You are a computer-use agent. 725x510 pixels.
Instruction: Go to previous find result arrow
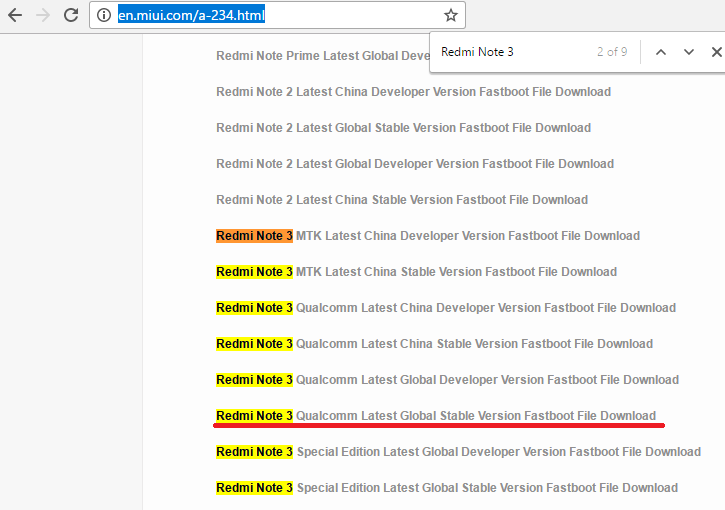click(x=660, y=52)
